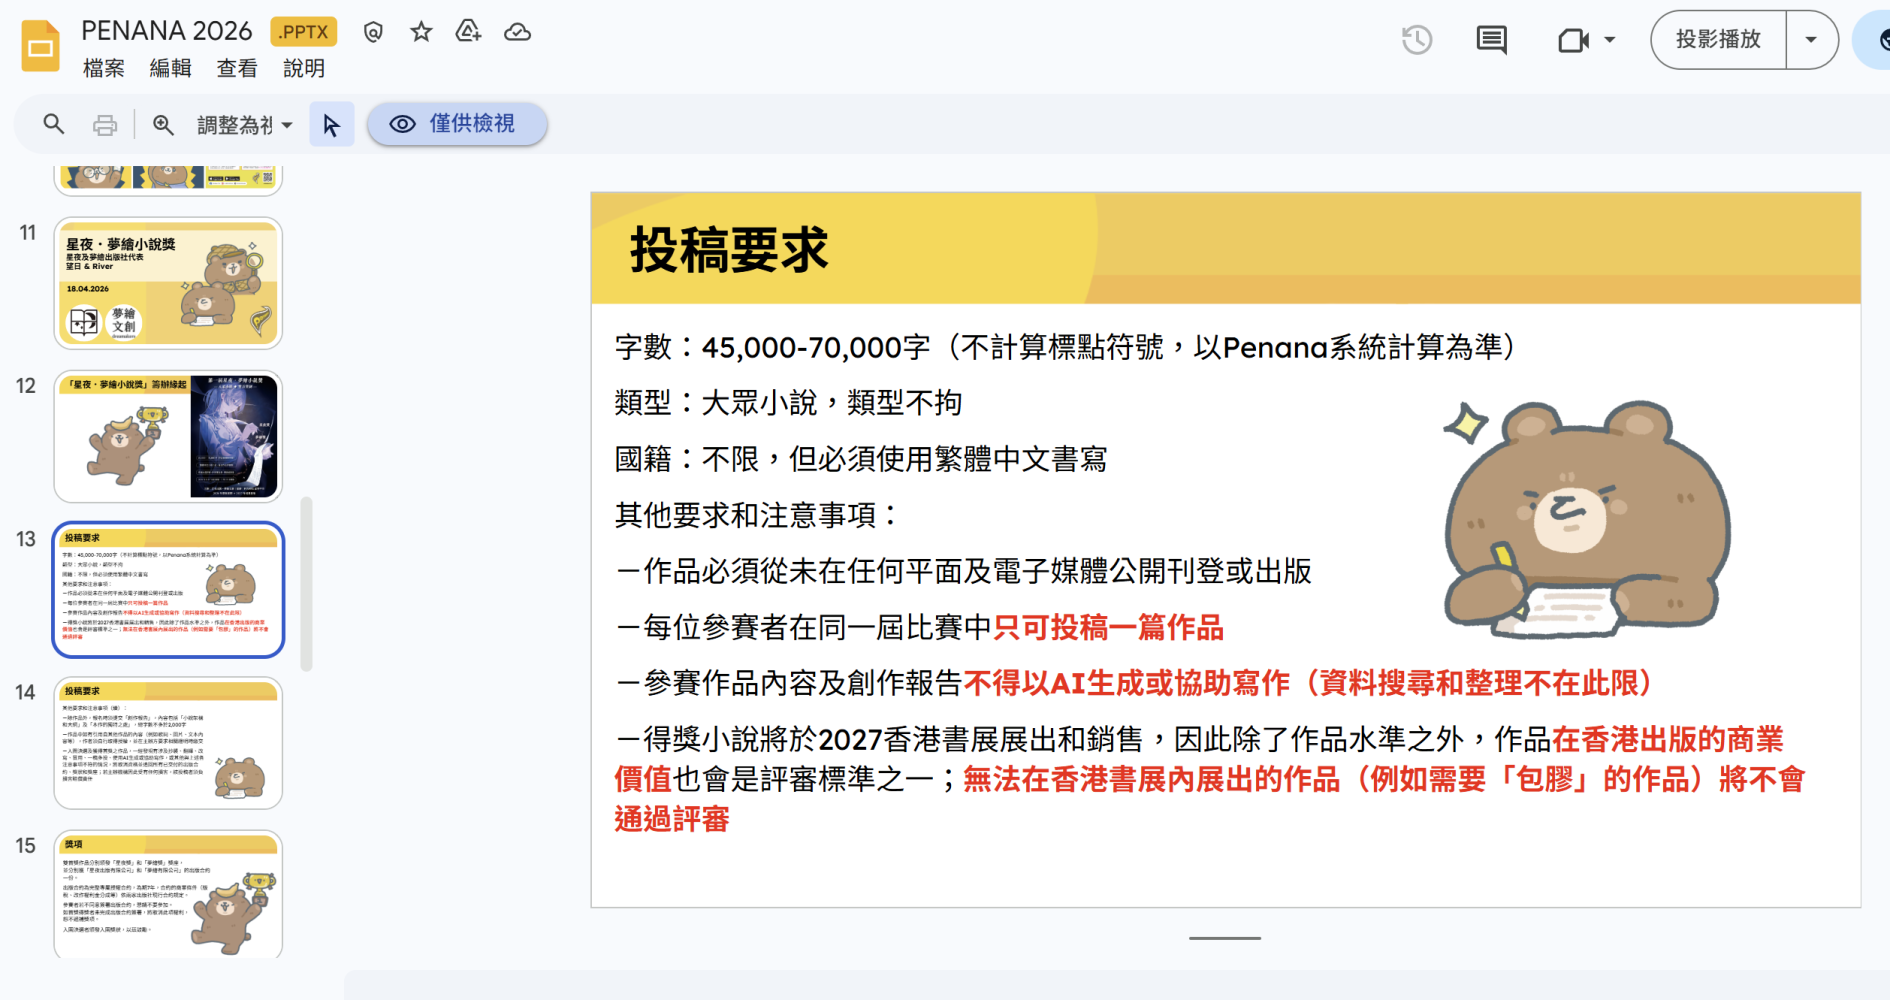1890x1000 pixels.
Task: Open the comments panel icon
Action: pos(1491,40)
